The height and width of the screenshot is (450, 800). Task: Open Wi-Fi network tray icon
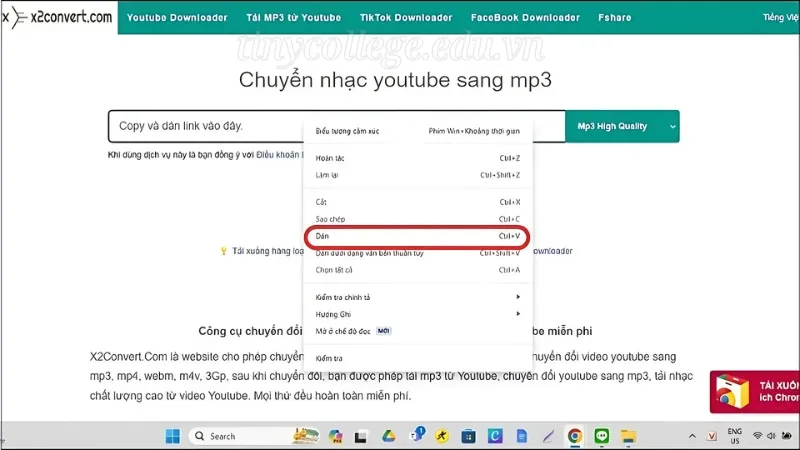(x=758, y=436)
